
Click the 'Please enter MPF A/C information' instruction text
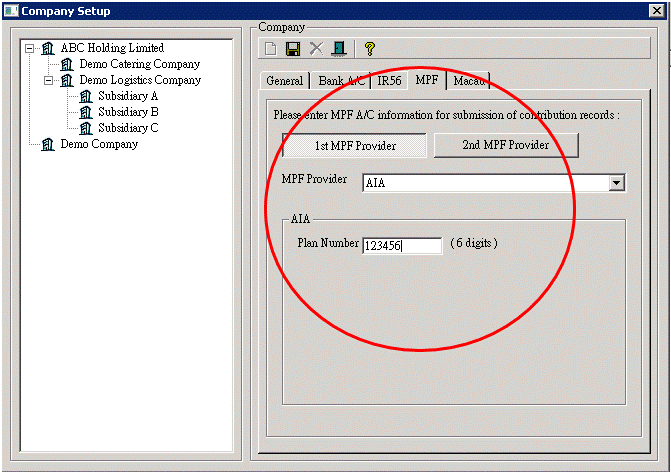pyautogui.click(x=446, y=115)
